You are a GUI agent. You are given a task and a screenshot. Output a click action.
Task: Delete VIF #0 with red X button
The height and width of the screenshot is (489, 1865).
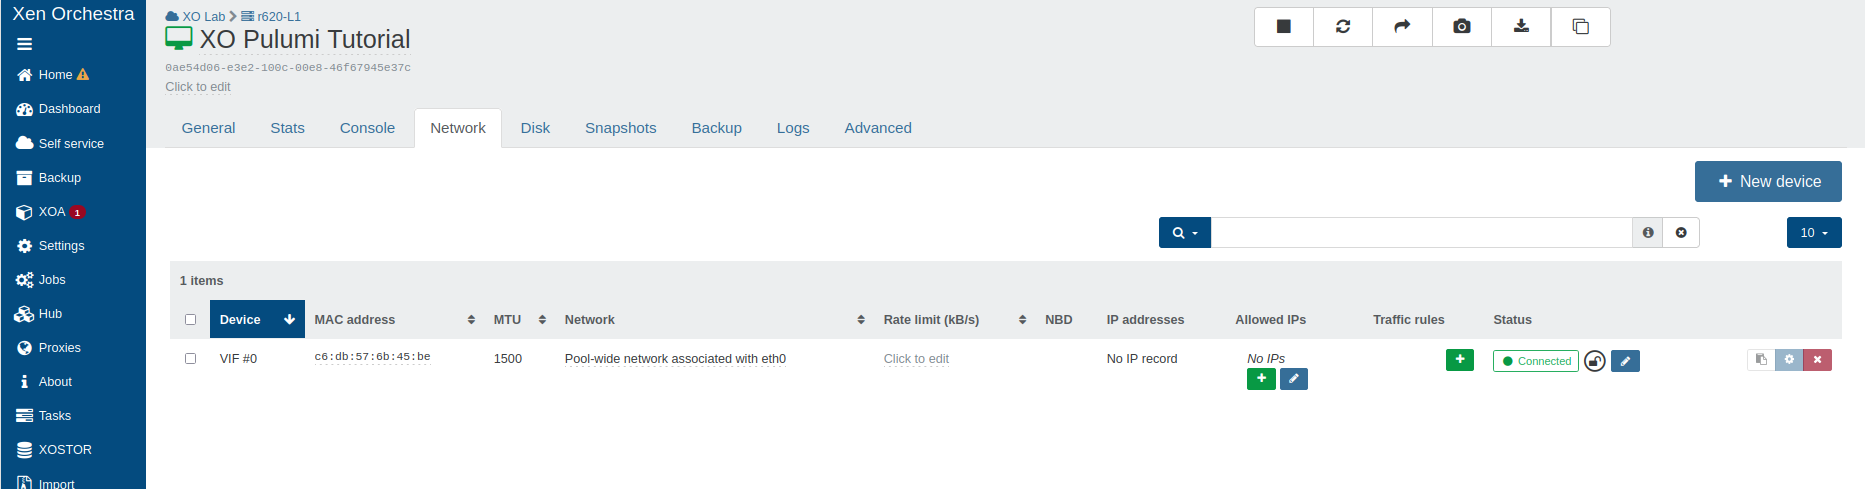(1817, 360)
